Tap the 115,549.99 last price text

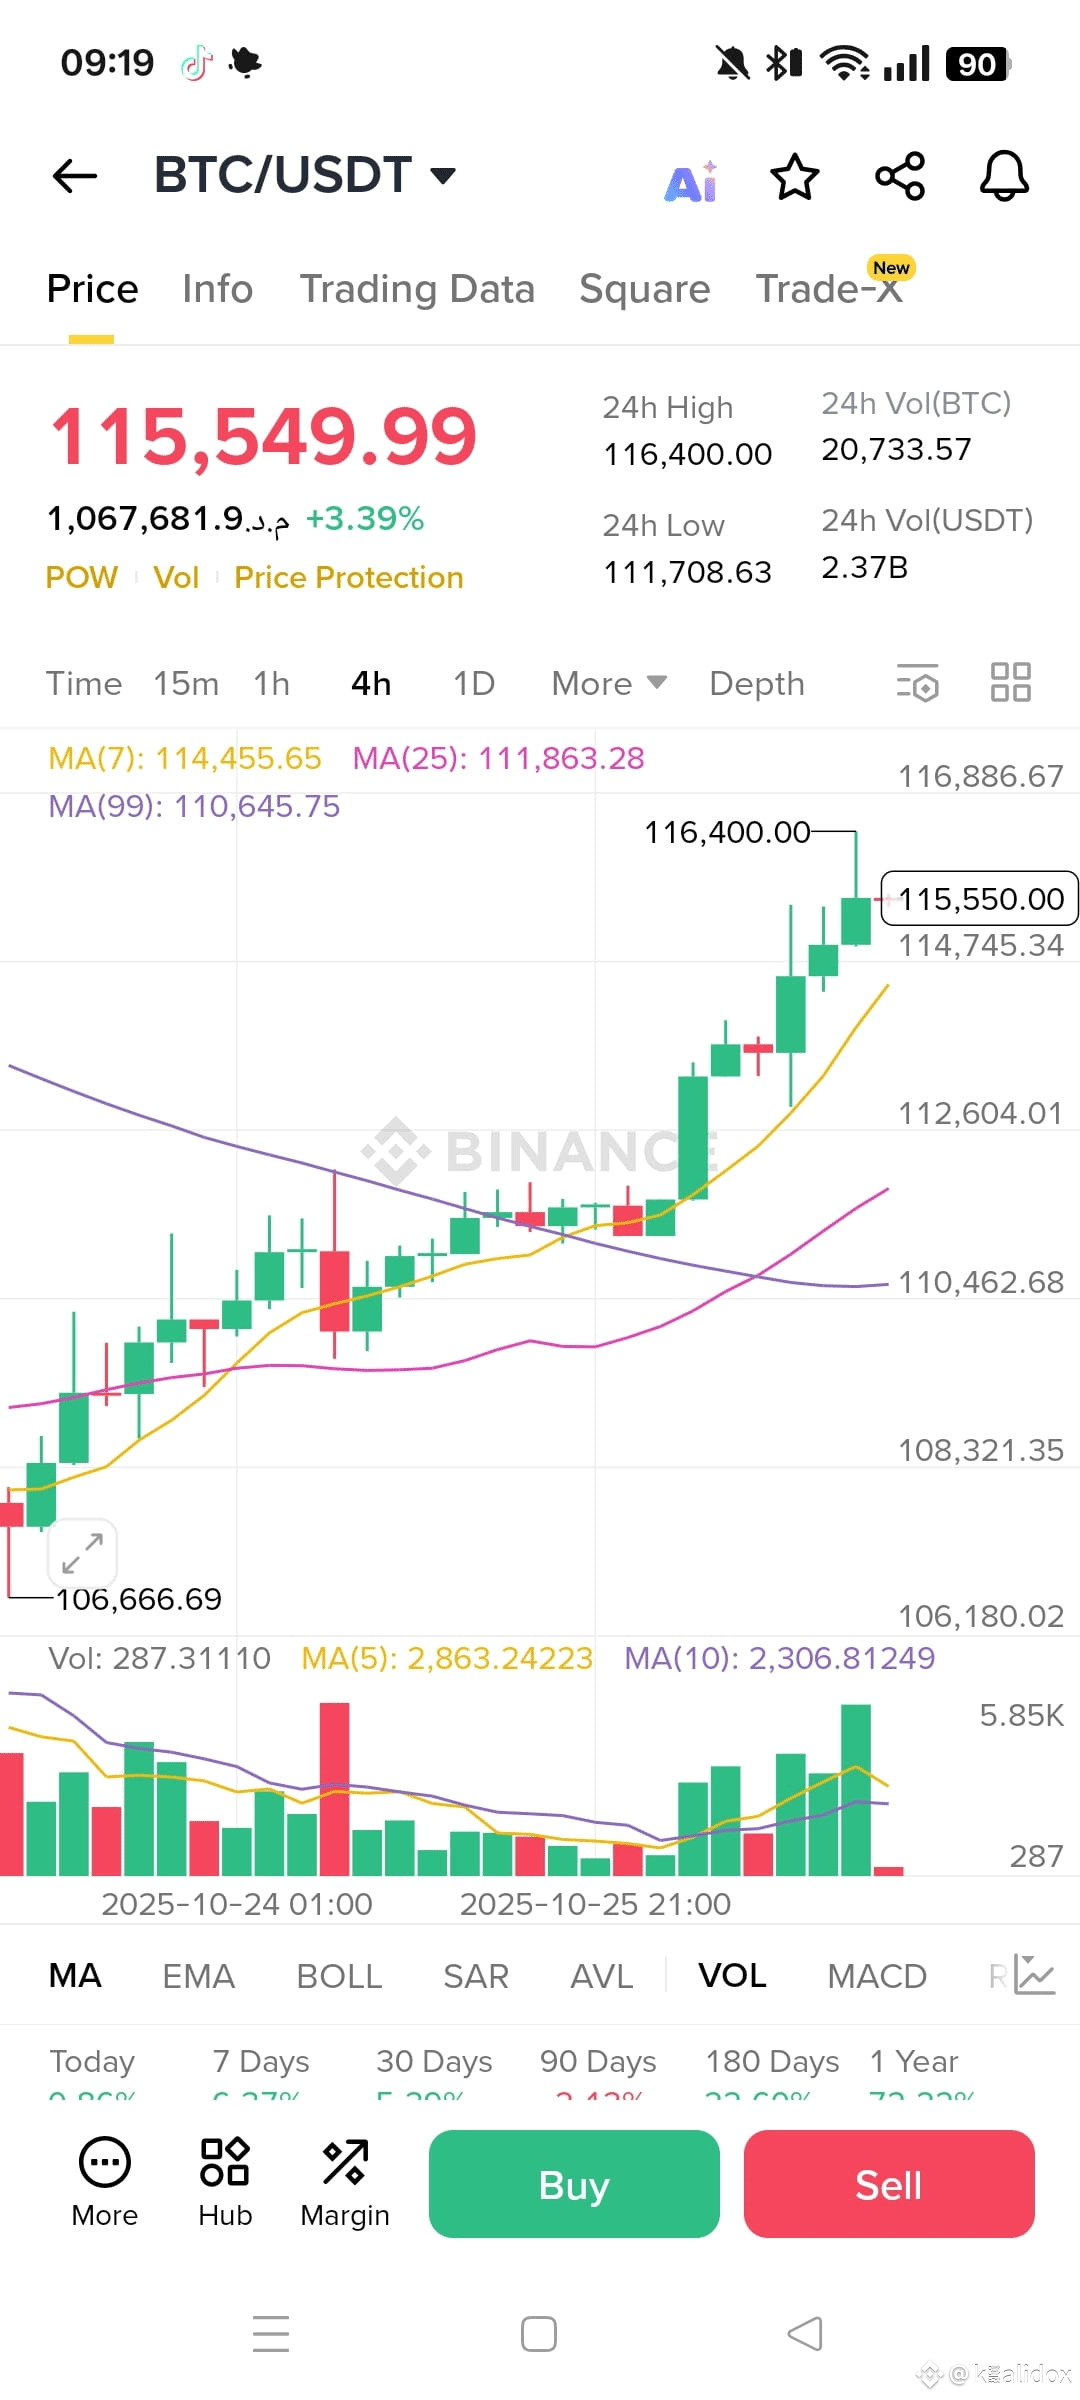(264, 436)
